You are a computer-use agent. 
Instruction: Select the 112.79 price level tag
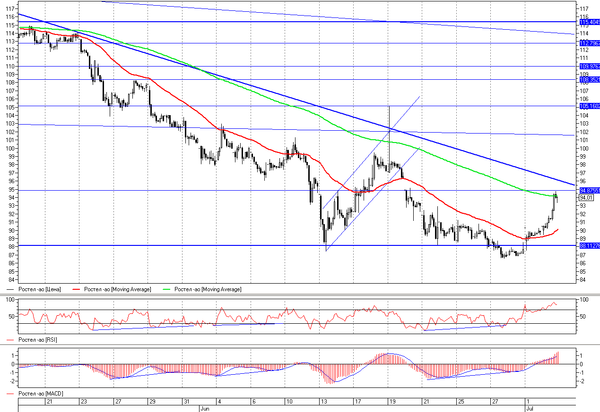pyautogui.click(x=589, y=43)
